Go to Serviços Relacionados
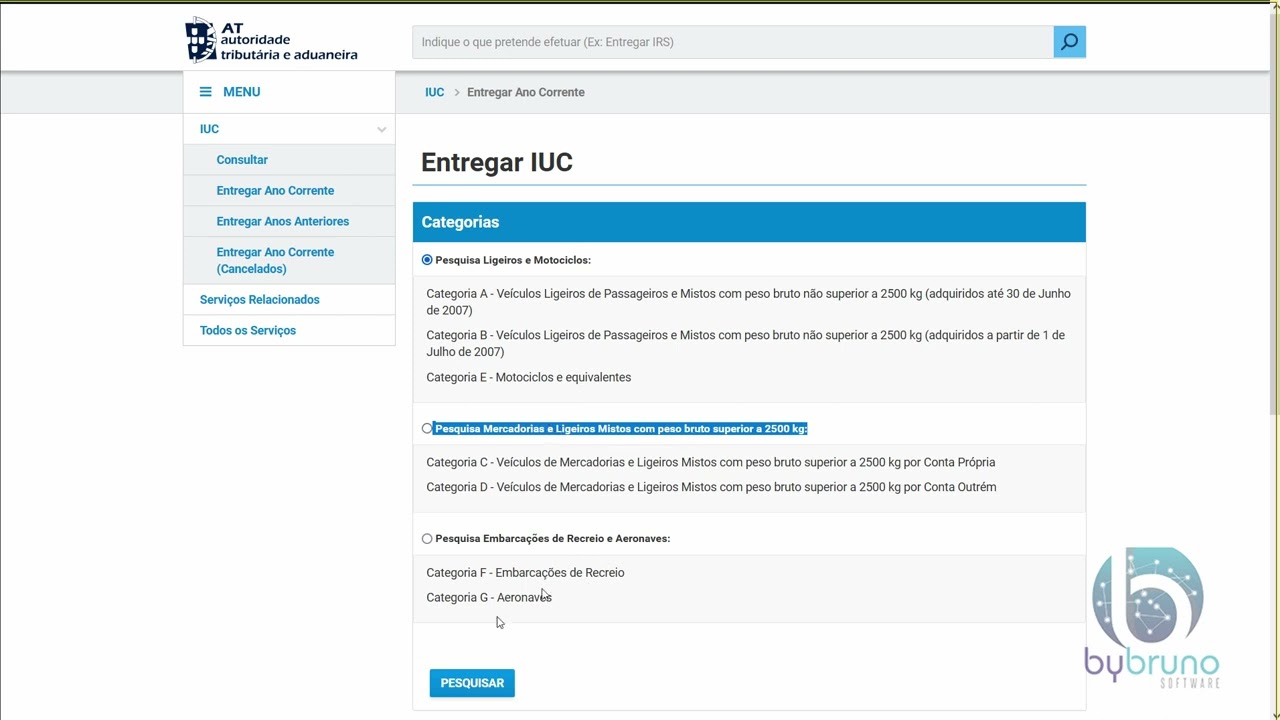 (x=260, y=300)
